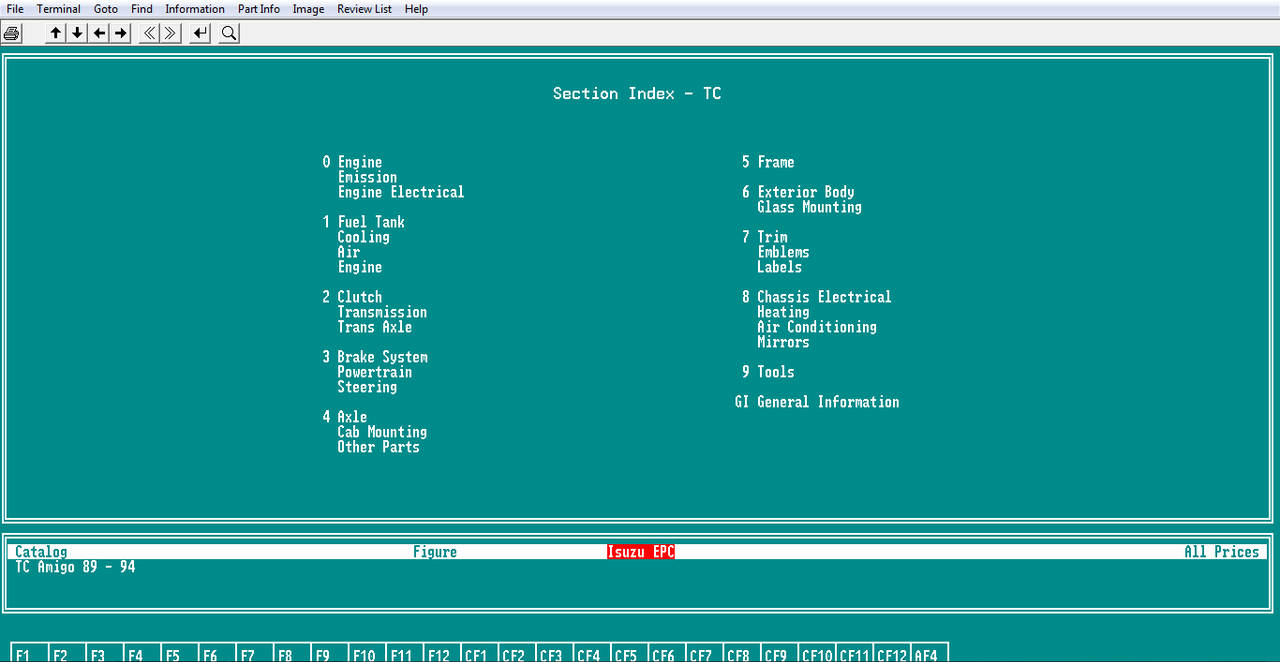The image size is (1280, 662).
Task: Select the Heating entry
Action: [x=783, y=312]
